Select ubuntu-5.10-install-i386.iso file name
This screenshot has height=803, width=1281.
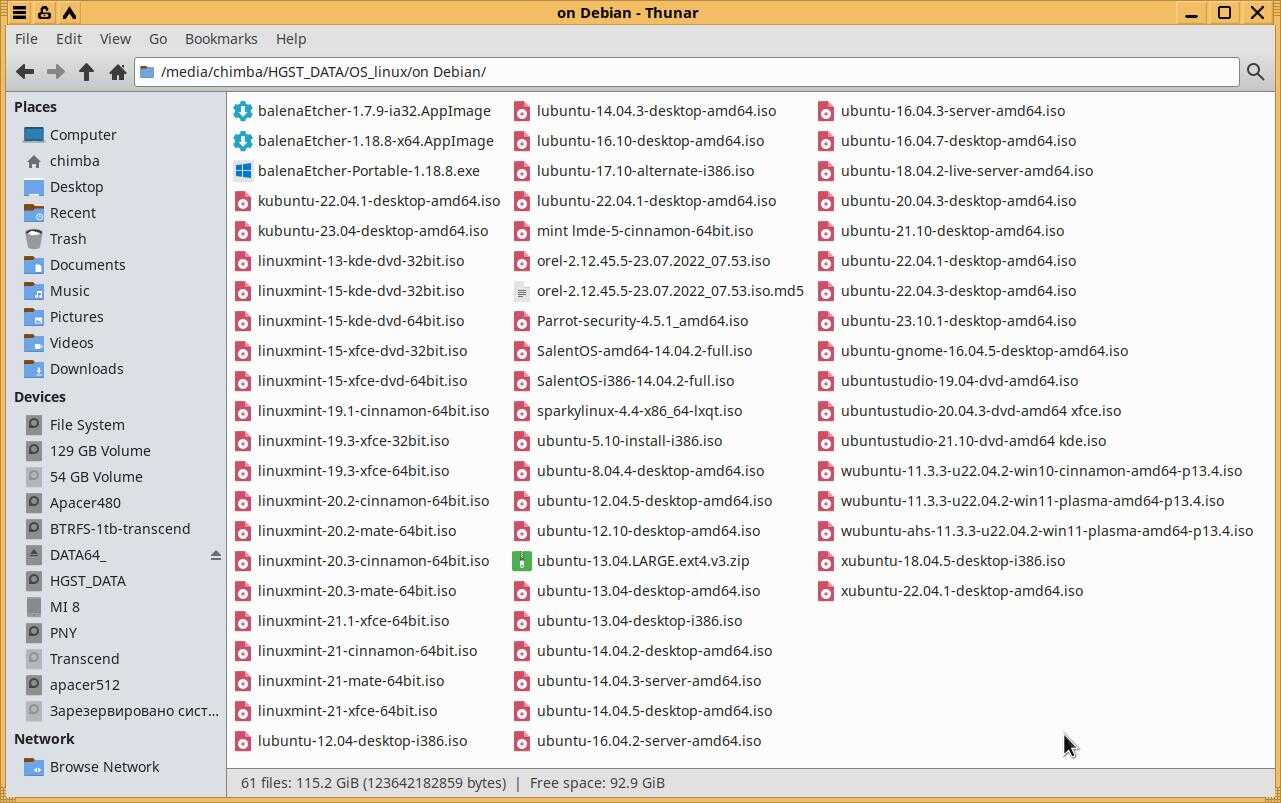[x=629, y=441]
